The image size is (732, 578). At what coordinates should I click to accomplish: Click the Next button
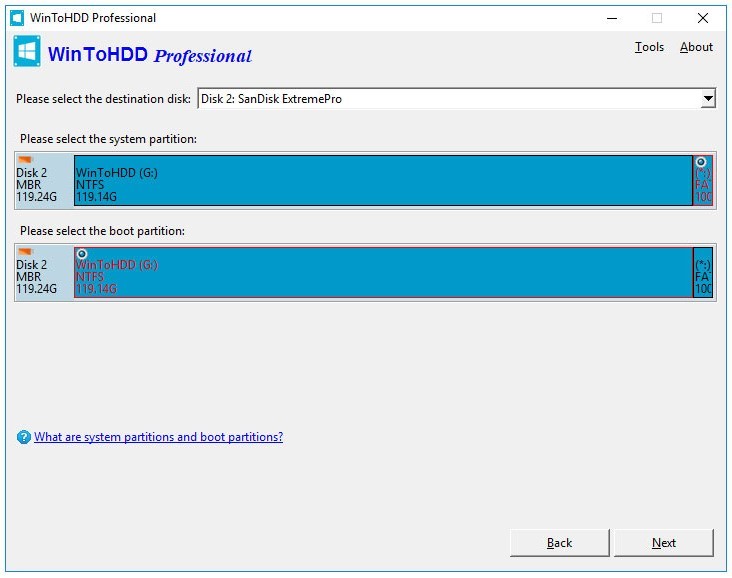pos(664,543)
